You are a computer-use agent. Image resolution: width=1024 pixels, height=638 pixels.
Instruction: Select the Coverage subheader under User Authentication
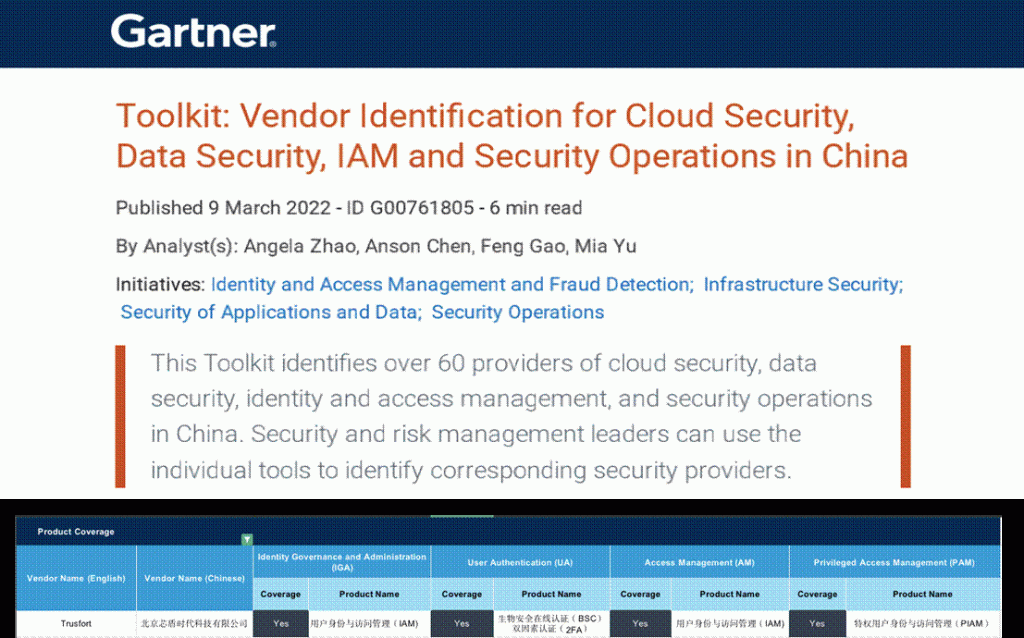point(462,594)
